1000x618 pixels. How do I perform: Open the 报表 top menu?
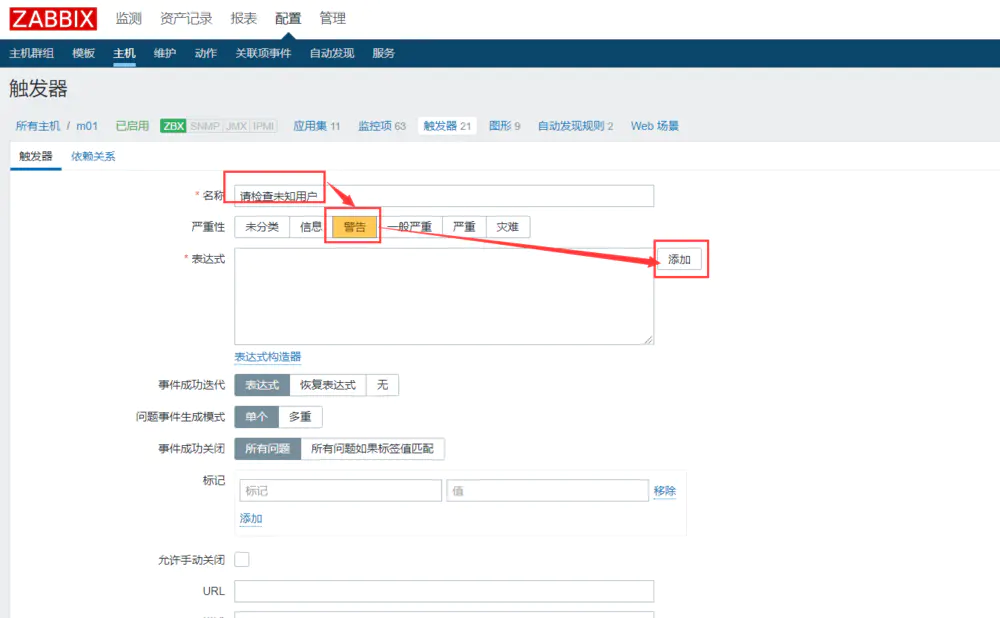[244, 18]
